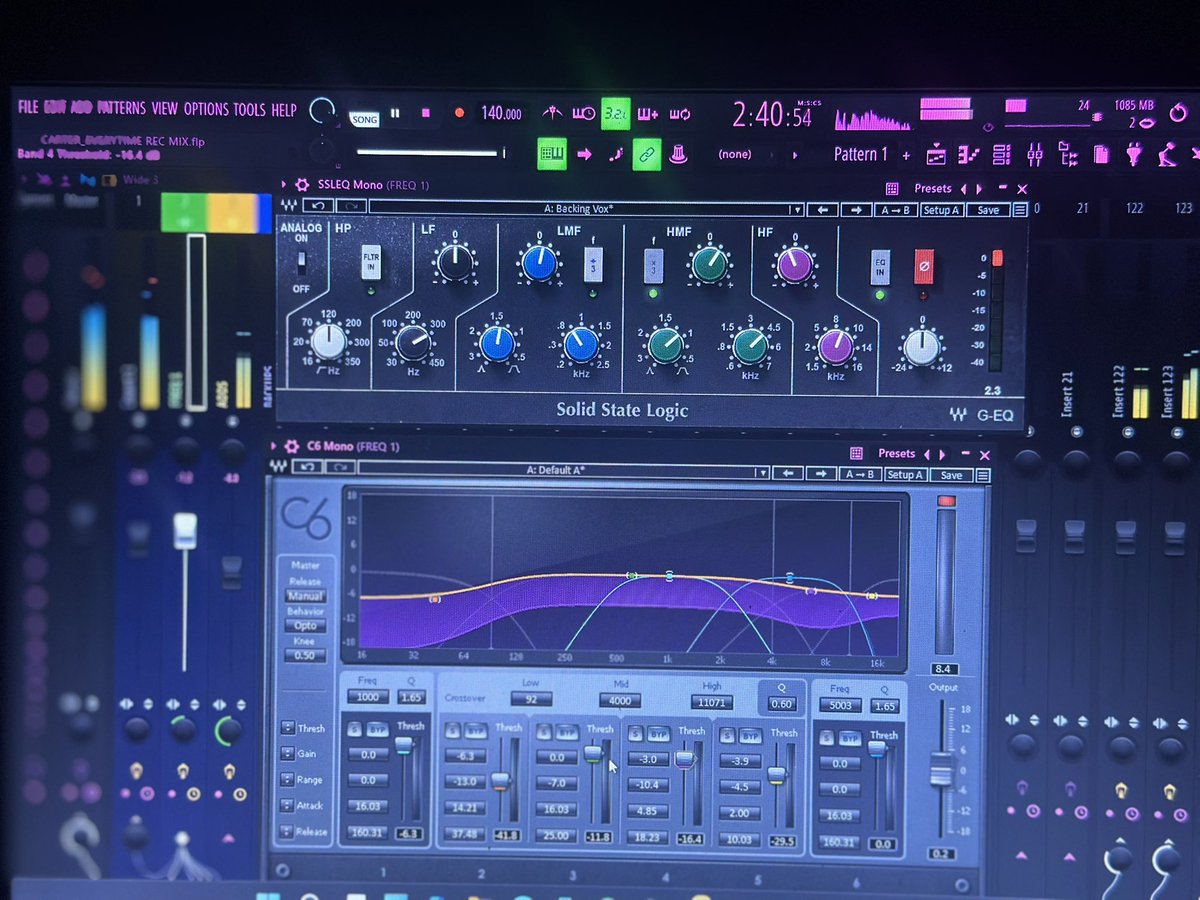Load next preset in SSLEQ

click(855, 210)
